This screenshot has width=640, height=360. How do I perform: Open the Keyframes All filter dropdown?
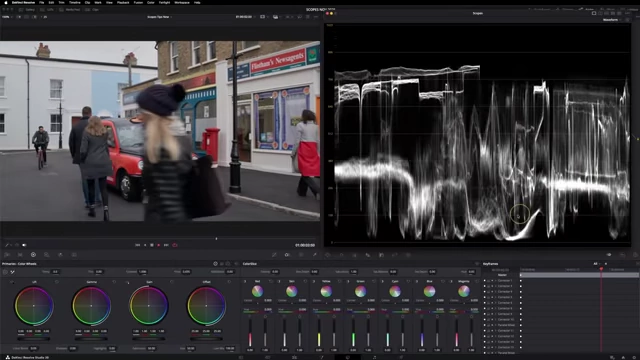coord(596,264)
